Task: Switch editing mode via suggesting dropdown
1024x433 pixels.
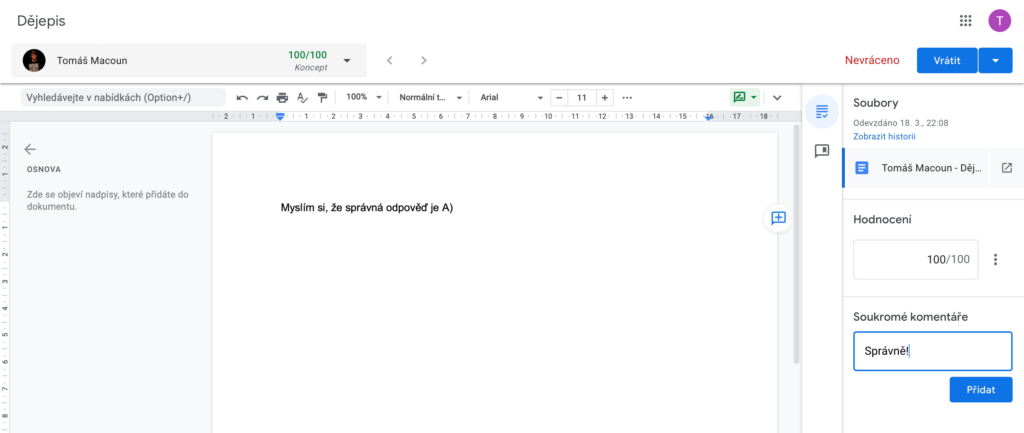Action: [745, 98]
